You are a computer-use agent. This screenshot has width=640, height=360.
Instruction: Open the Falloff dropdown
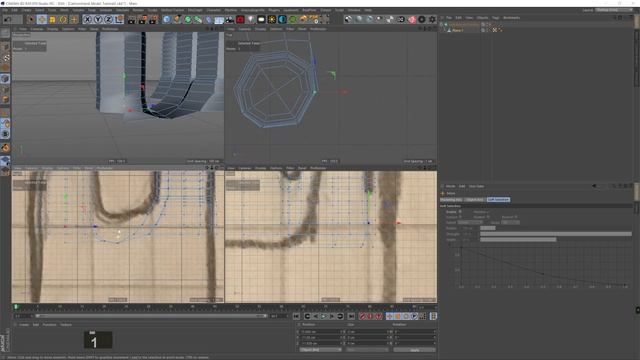(x=469, y=222)
